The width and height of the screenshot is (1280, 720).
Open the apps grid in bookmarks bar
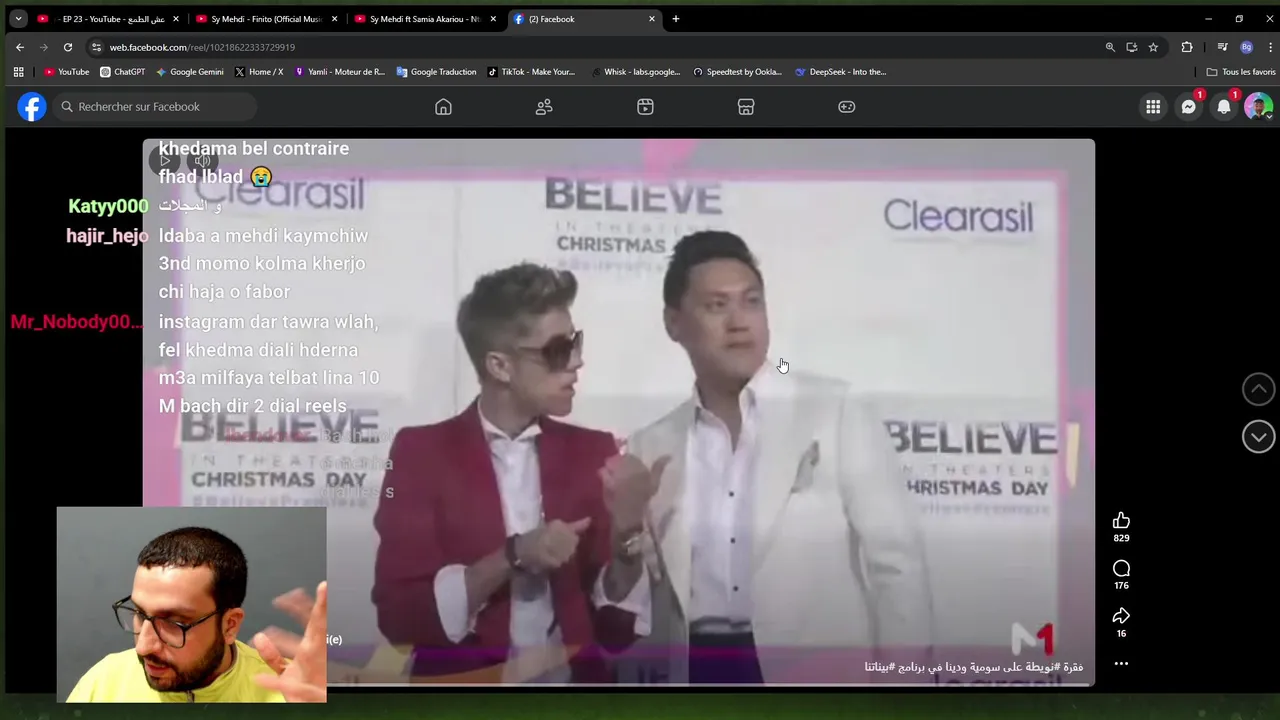coord(18,72)
